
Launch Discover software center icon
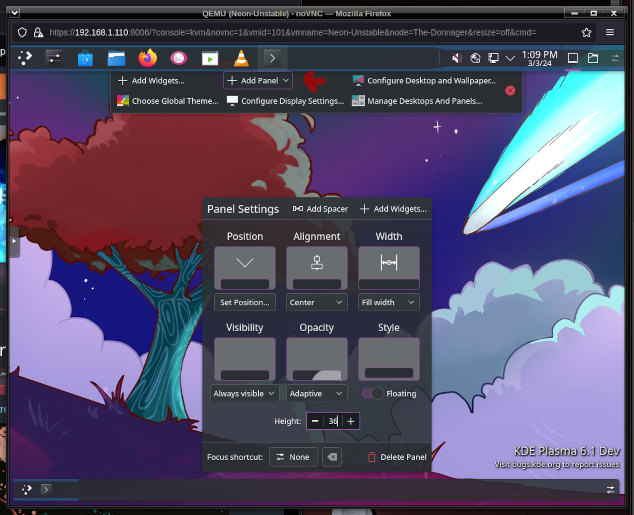coord(85,58)
